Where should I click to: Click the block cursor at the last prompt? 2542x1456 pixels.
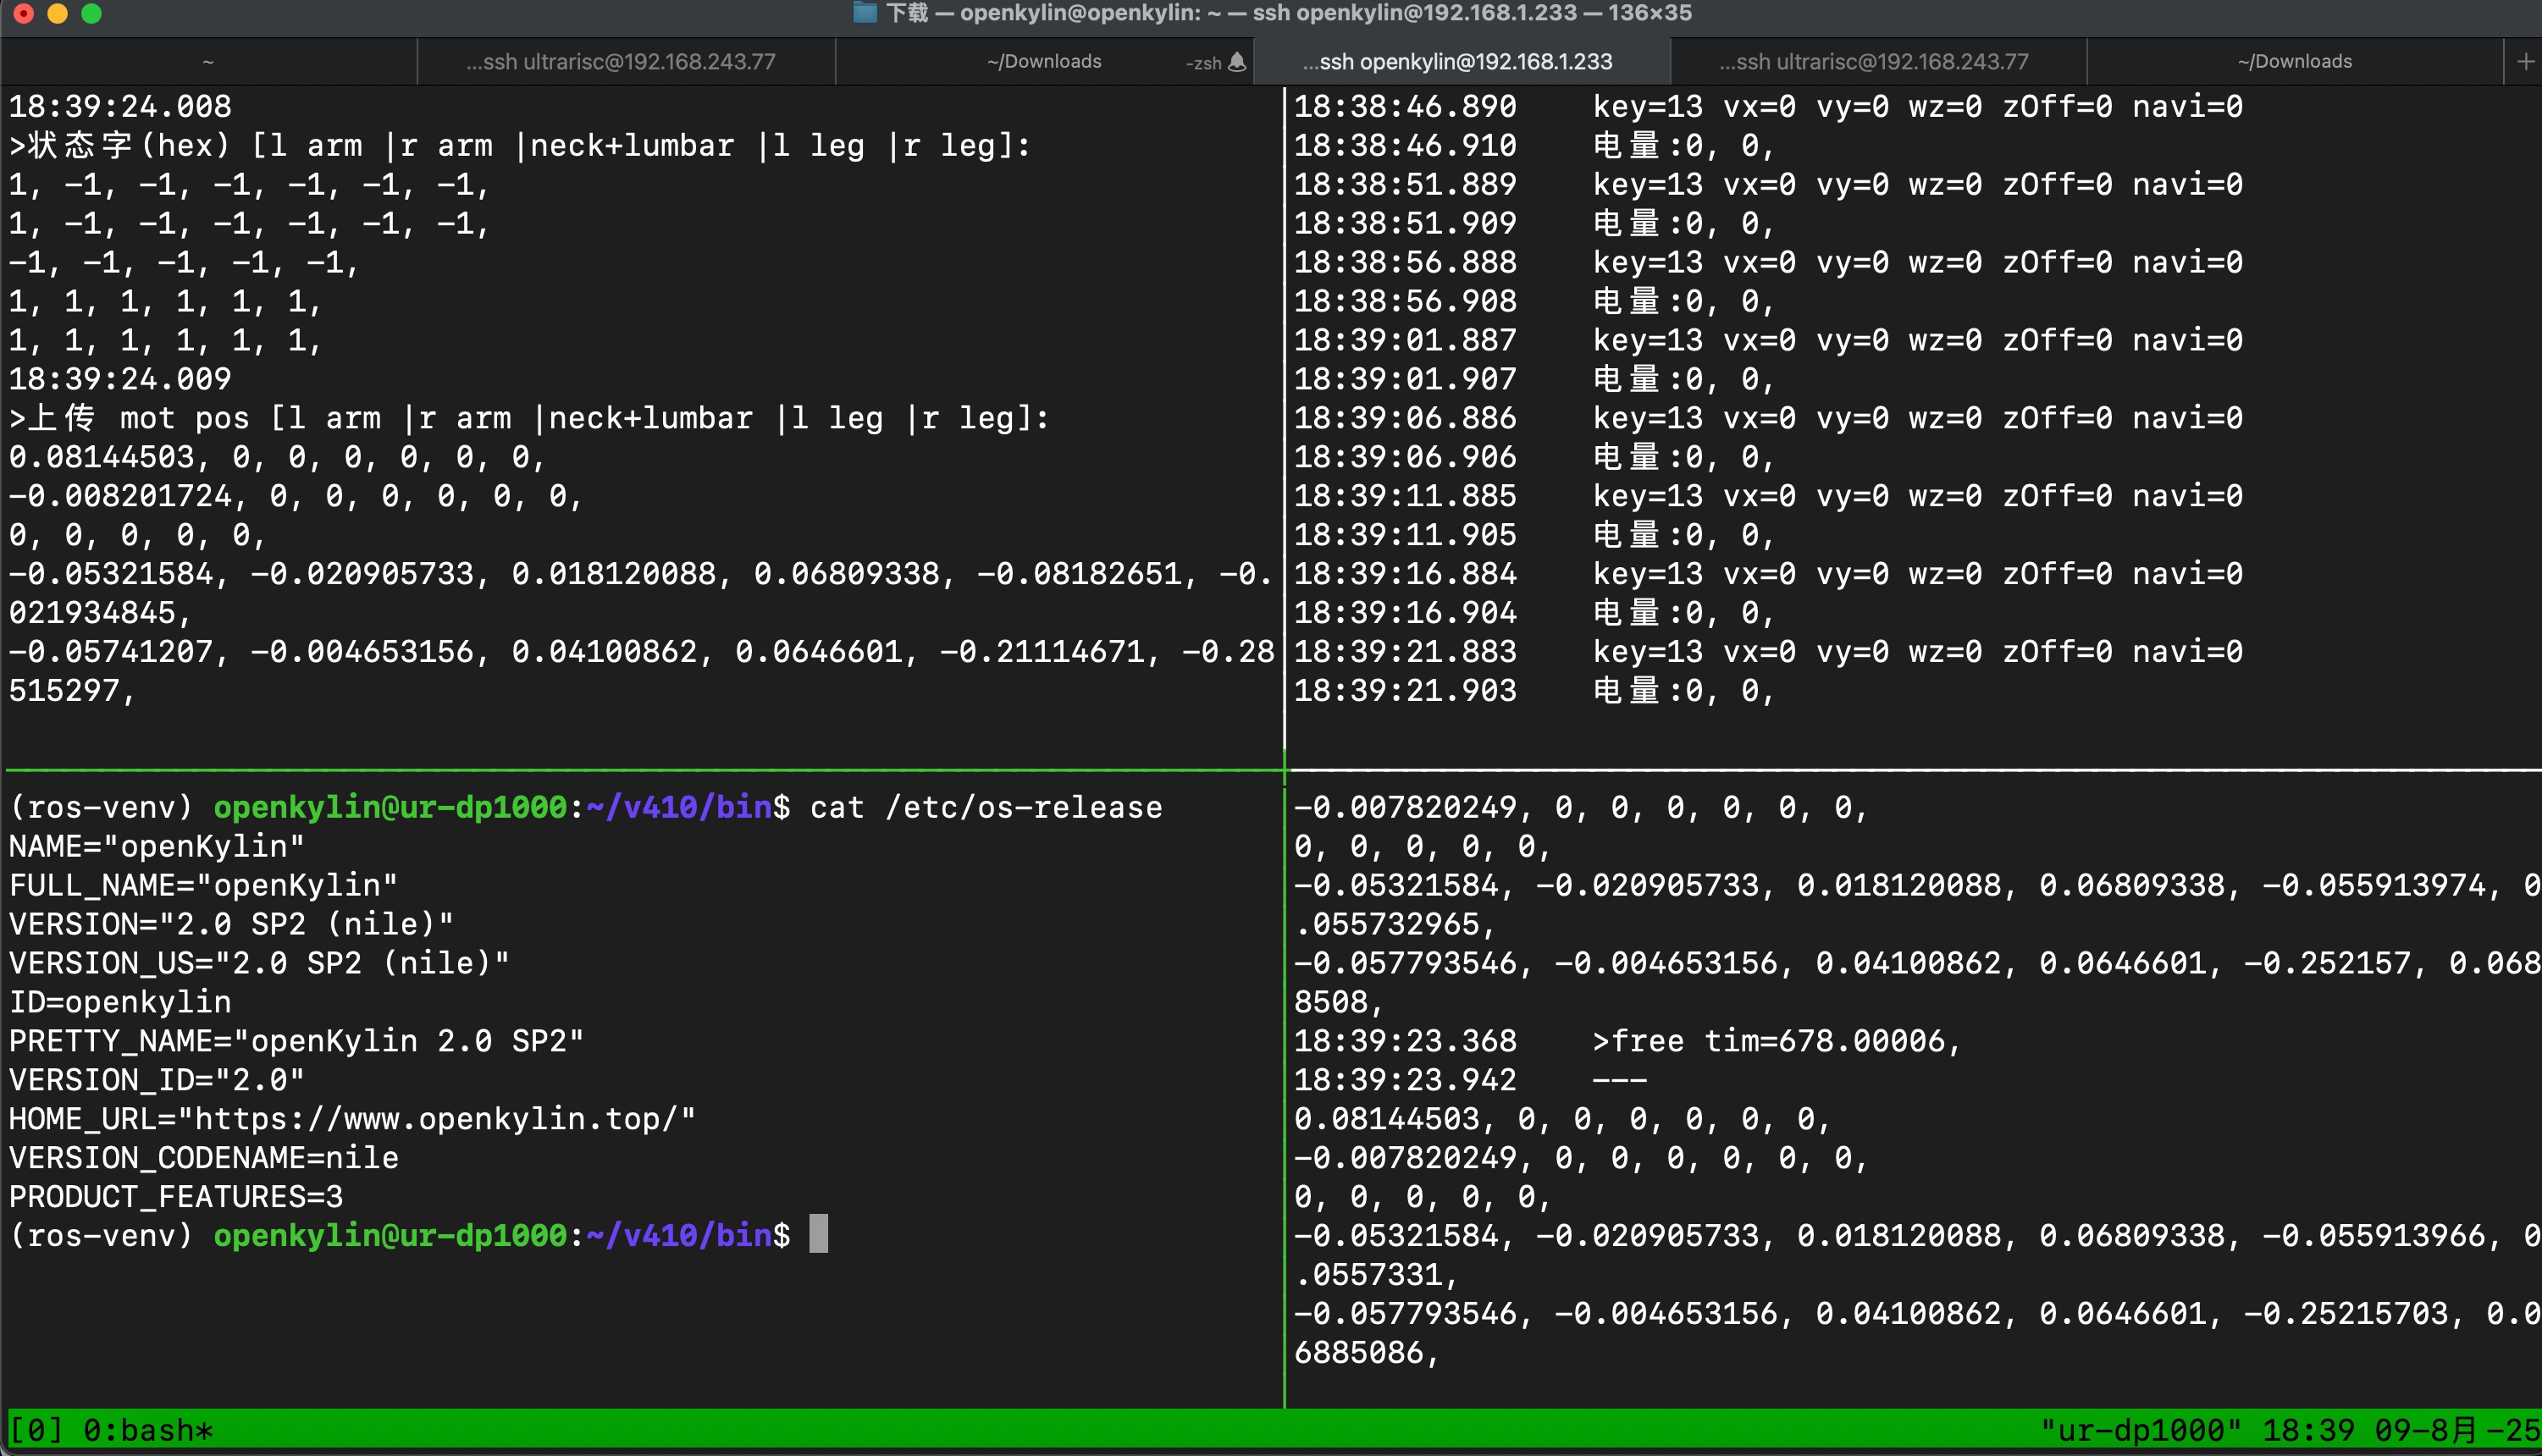click(818, 1234)
